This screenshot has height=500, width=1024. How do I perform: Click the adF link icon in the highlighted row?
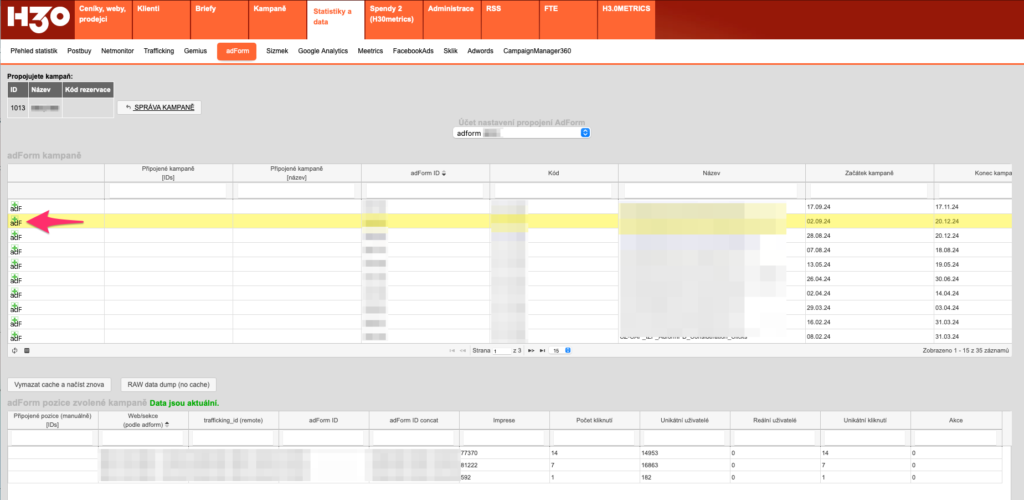[x=15, y=220]
